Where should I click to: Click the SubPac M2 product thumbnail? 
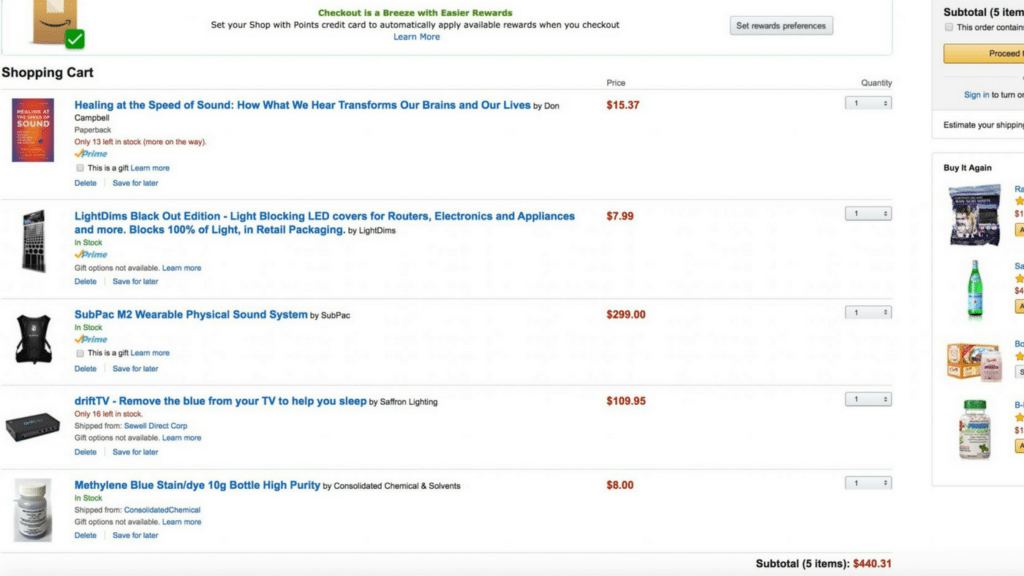click(33, 338)
